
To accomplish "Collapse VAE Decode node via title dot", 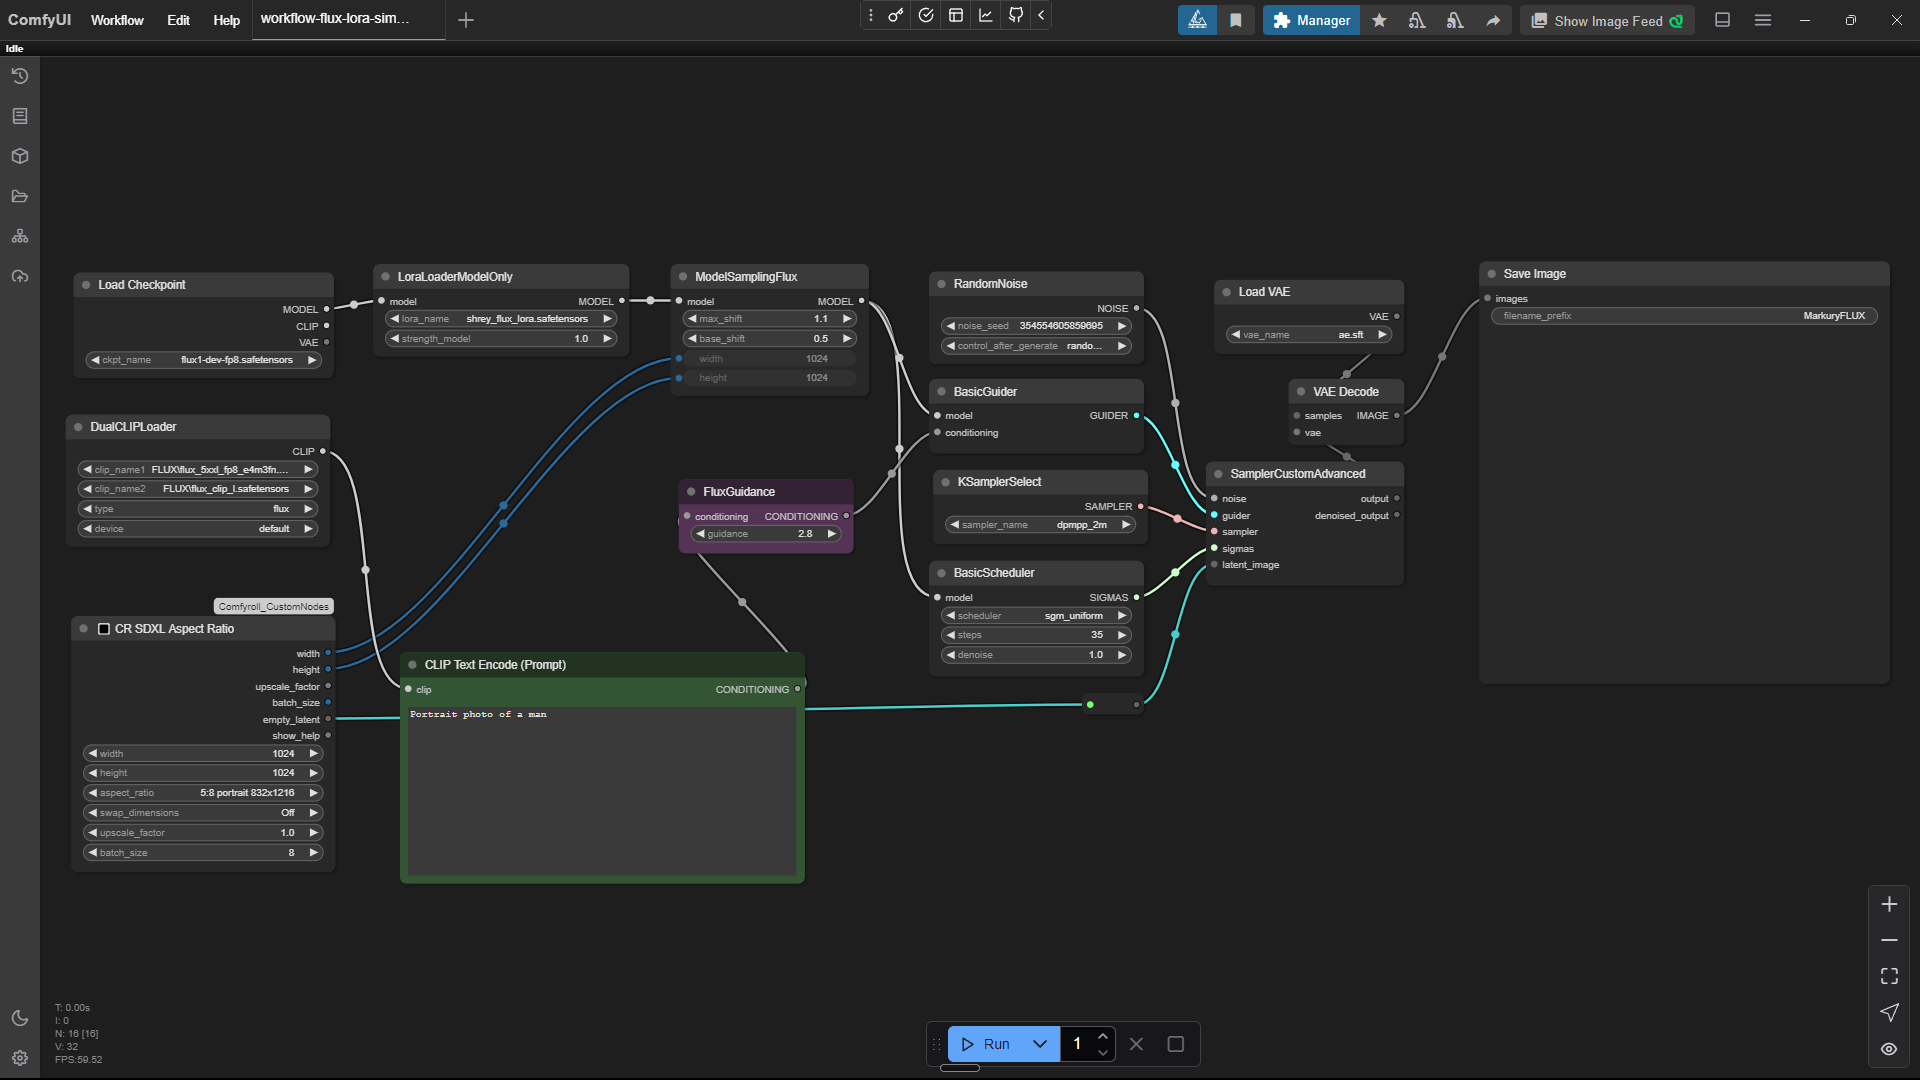I will coord(1301,392).
